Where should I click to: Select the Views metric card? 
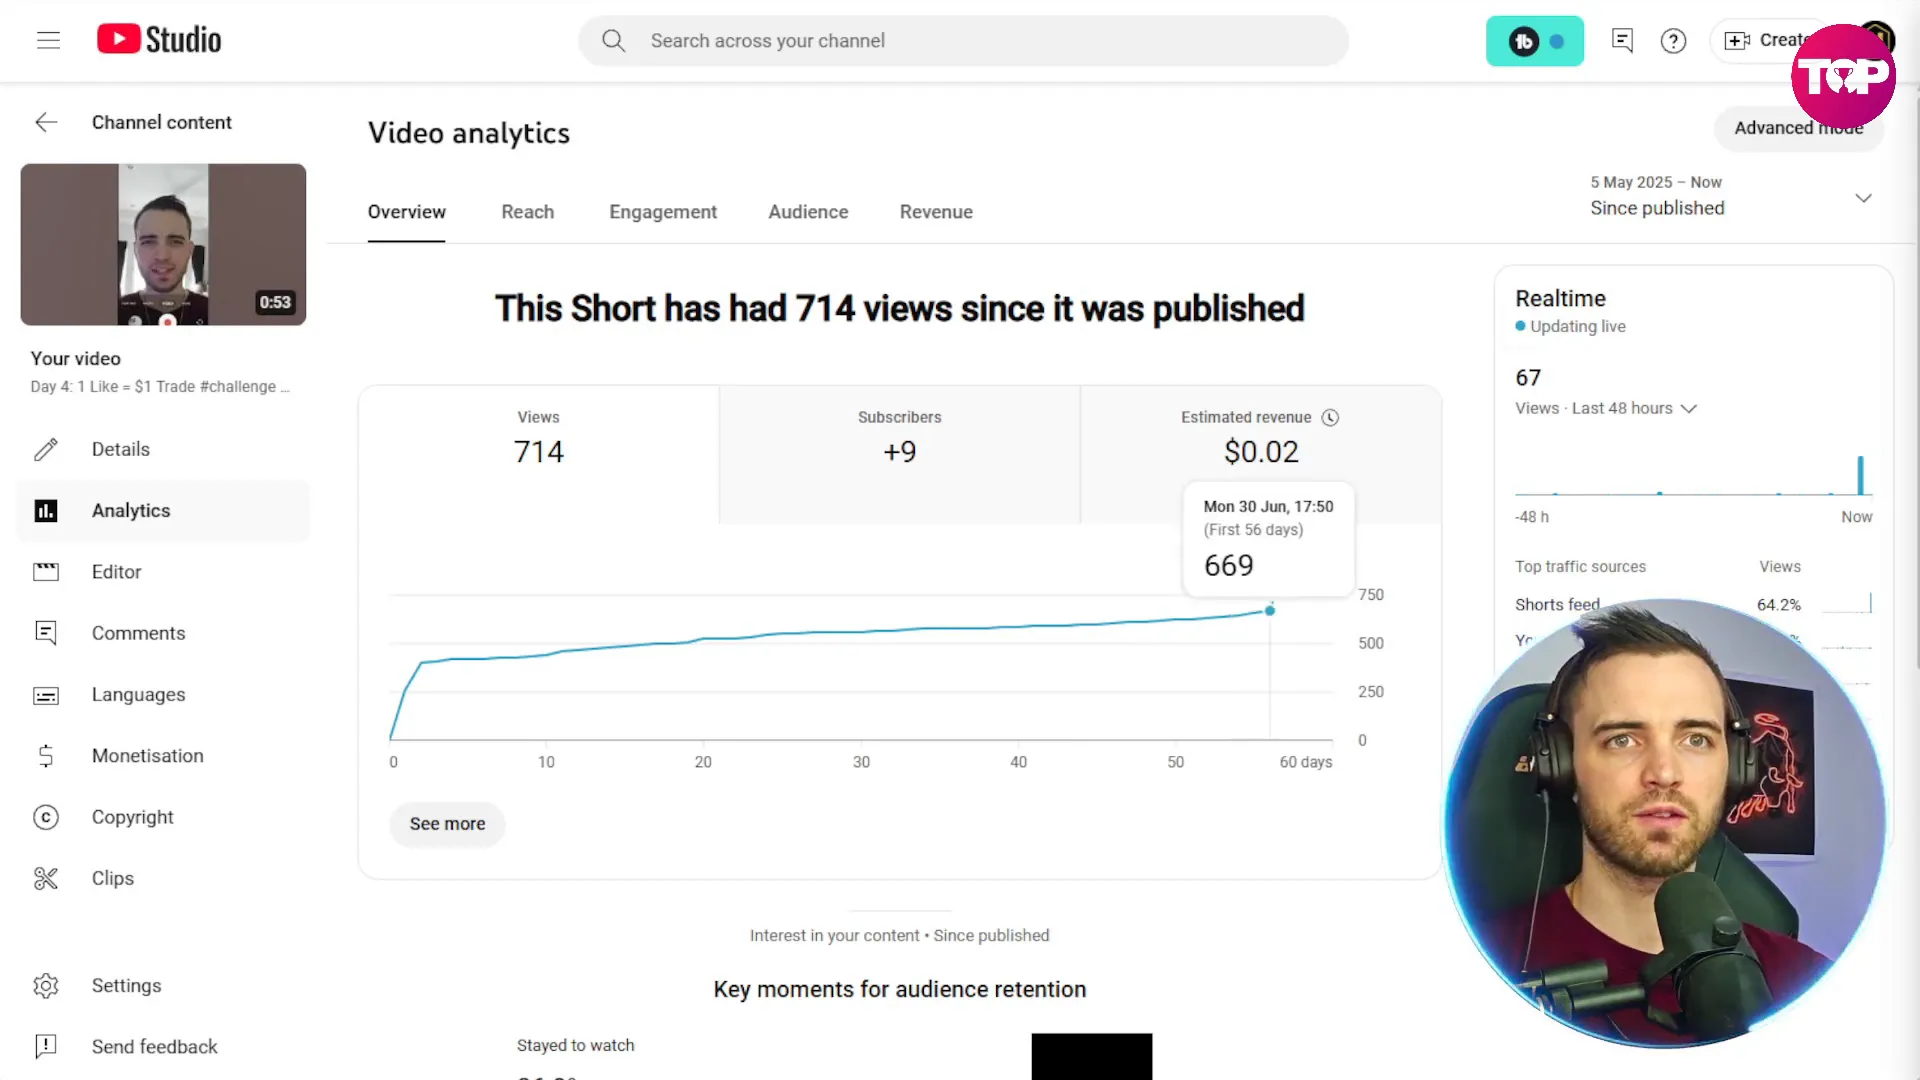pyautogui.click(x=539, y=454)
